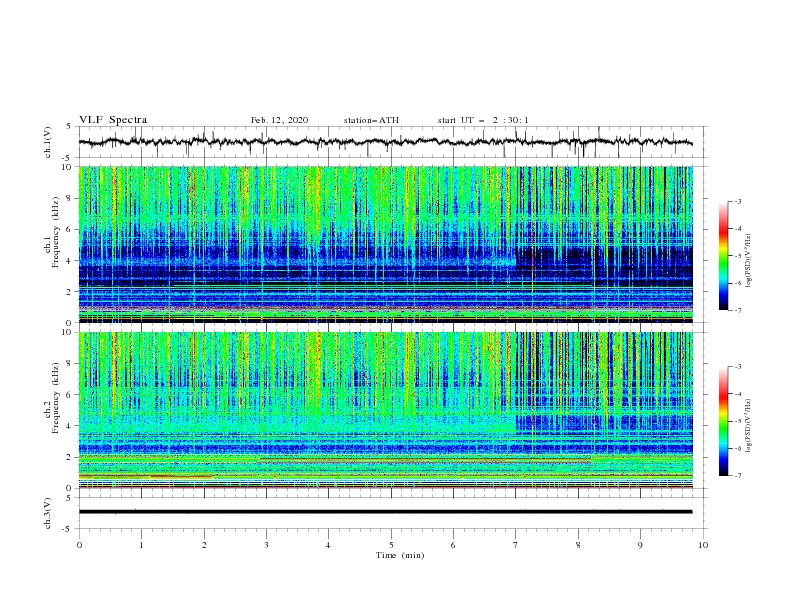Click the ch.1 colorbar 'log(PSD)(V²/Hz)' label
Viewport: 792px width, 612px height.
coord(749,261)
